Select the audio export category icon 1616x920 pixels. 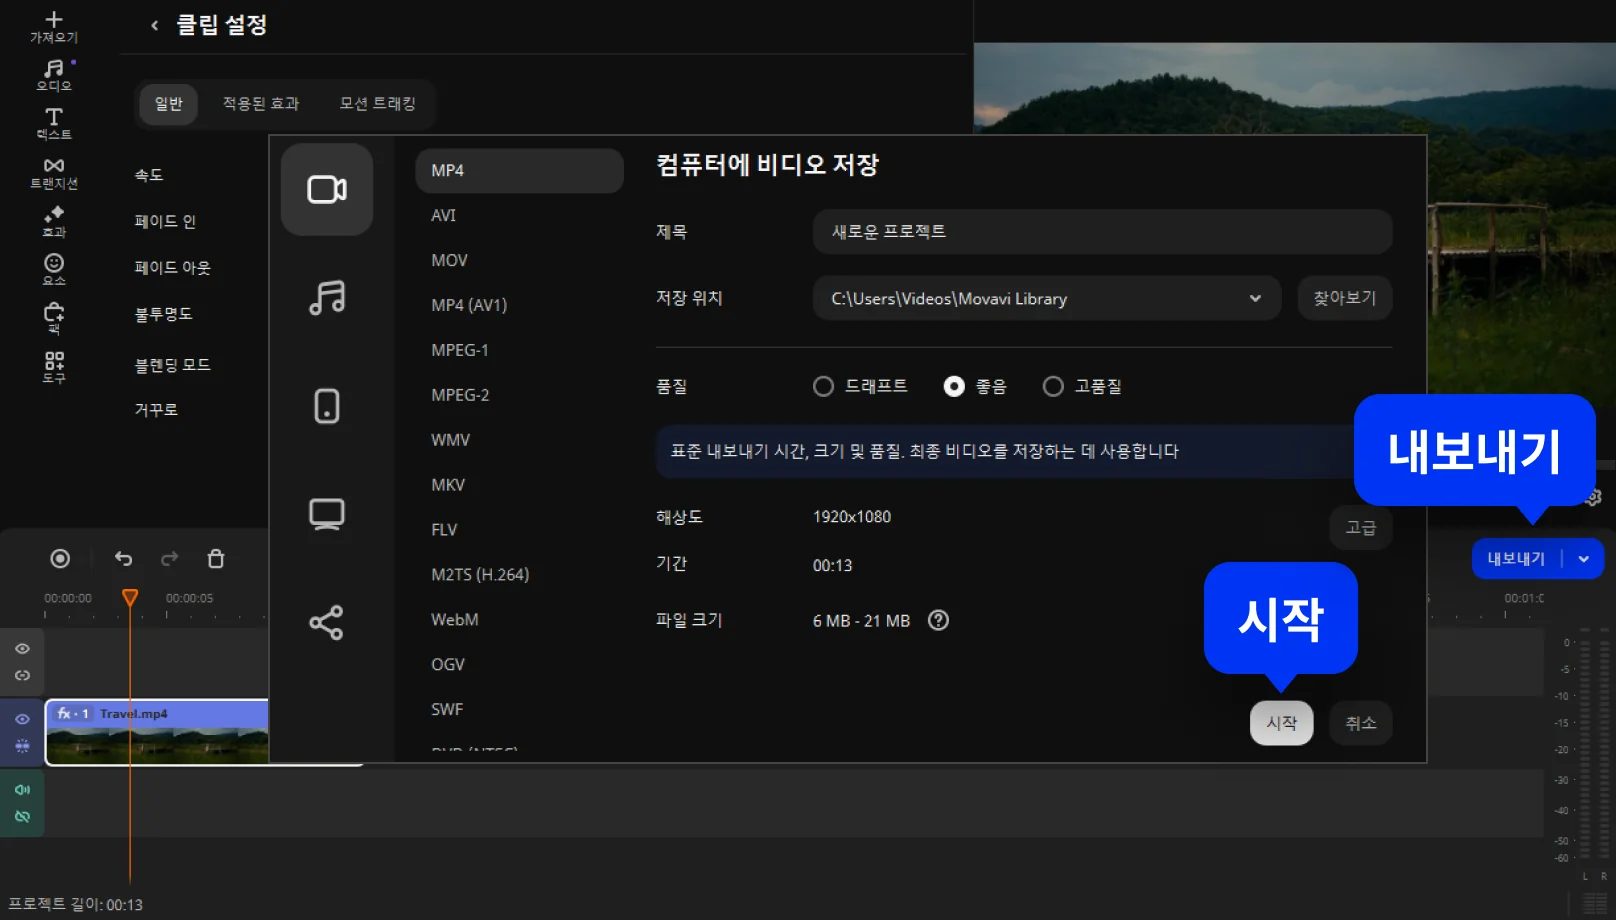(327, 298)
